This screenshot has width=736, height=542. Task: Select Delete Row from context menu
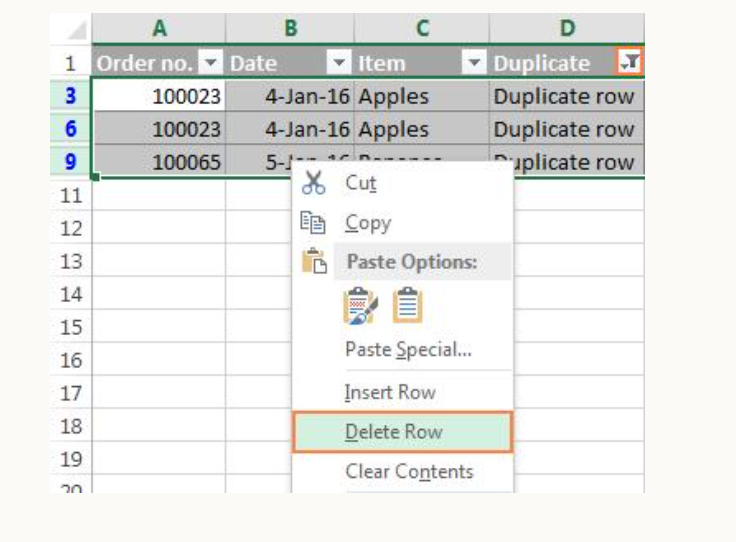pyautogui.click(x=403, y=432)
